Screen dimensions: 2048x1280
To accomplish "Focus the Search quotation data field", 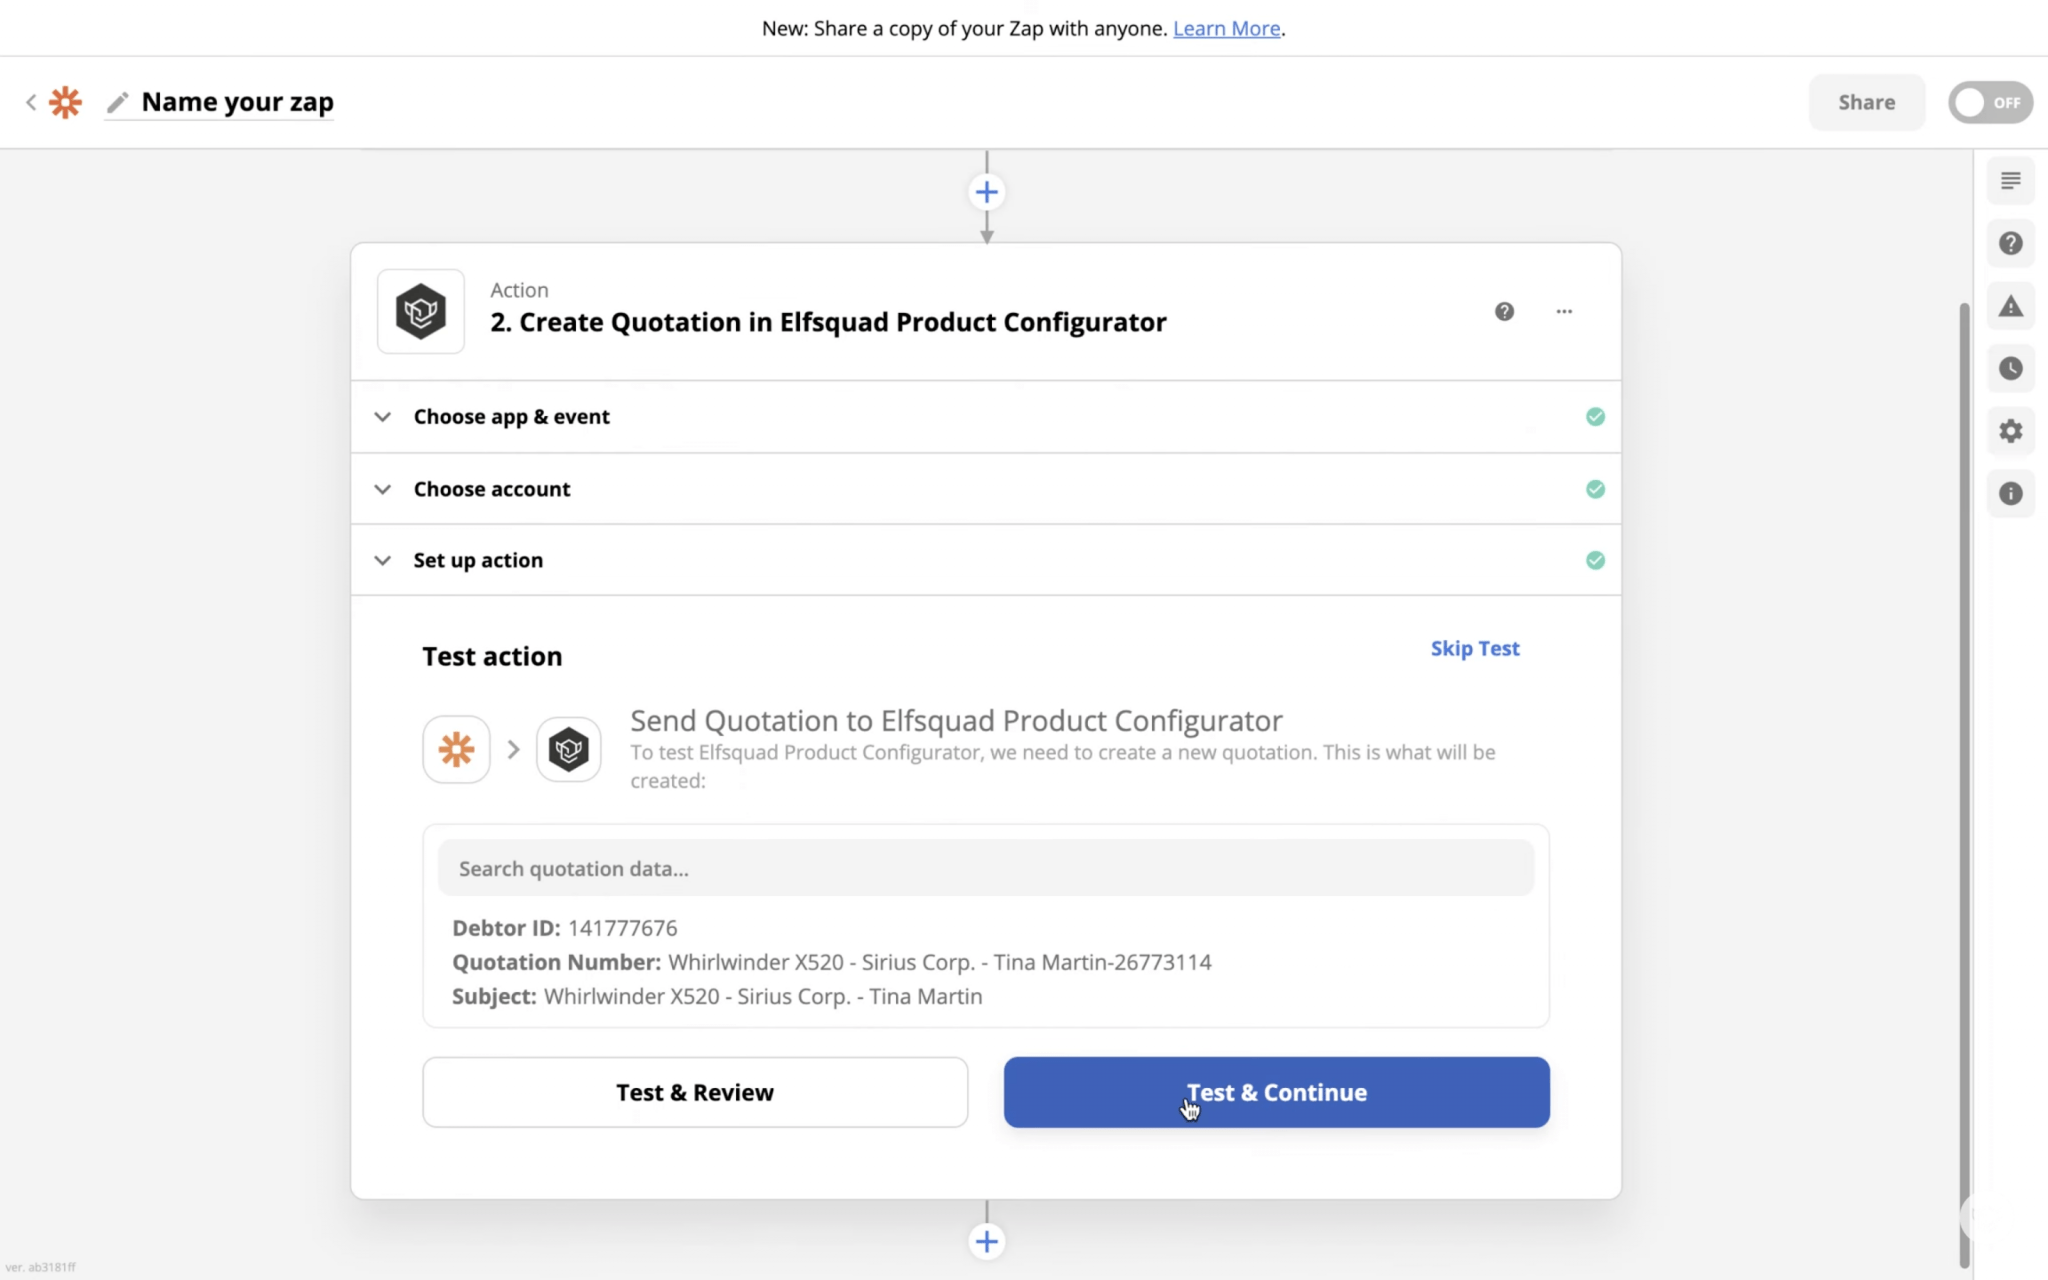I will (x=985, y=868).
